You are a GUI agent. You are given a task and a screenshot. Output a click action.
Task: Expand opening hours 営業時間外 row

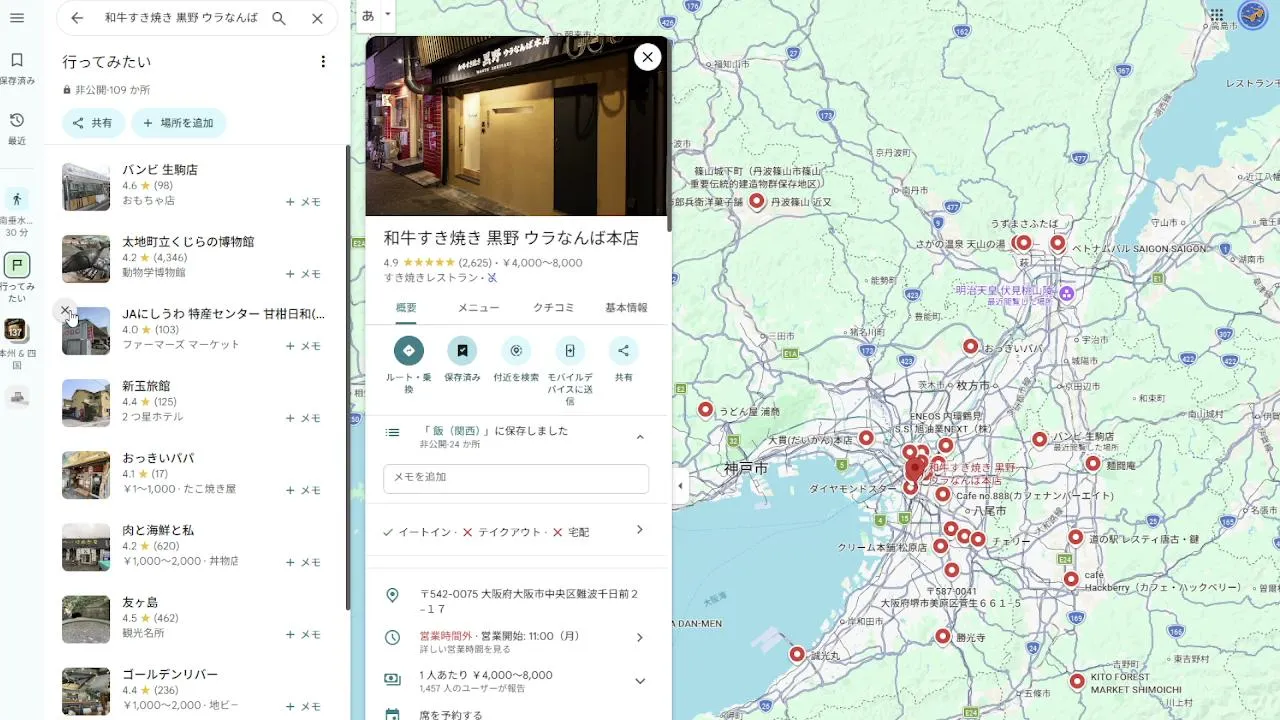[640, 637]
